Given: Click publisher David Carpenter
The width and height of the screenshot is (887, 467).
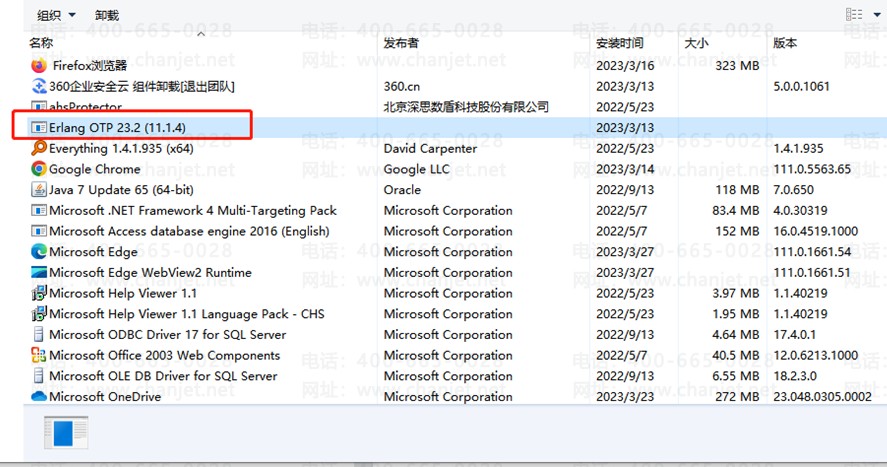Looking at the screenshot, I should click(430, 149).
